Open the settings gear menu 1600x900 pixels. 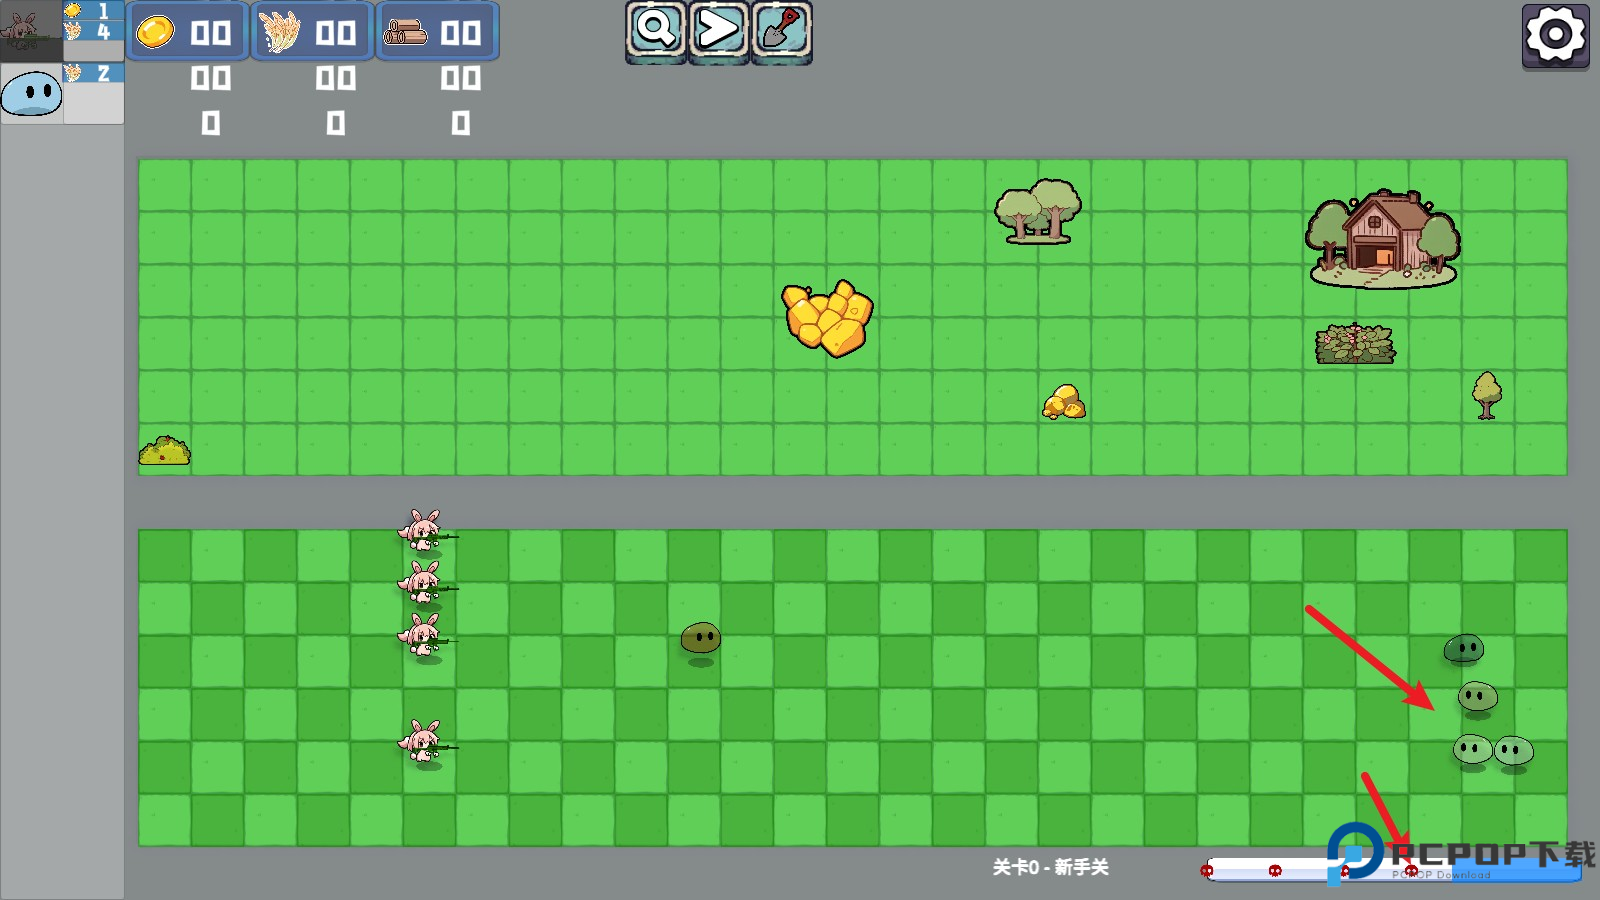click(x=1555, y=36)
